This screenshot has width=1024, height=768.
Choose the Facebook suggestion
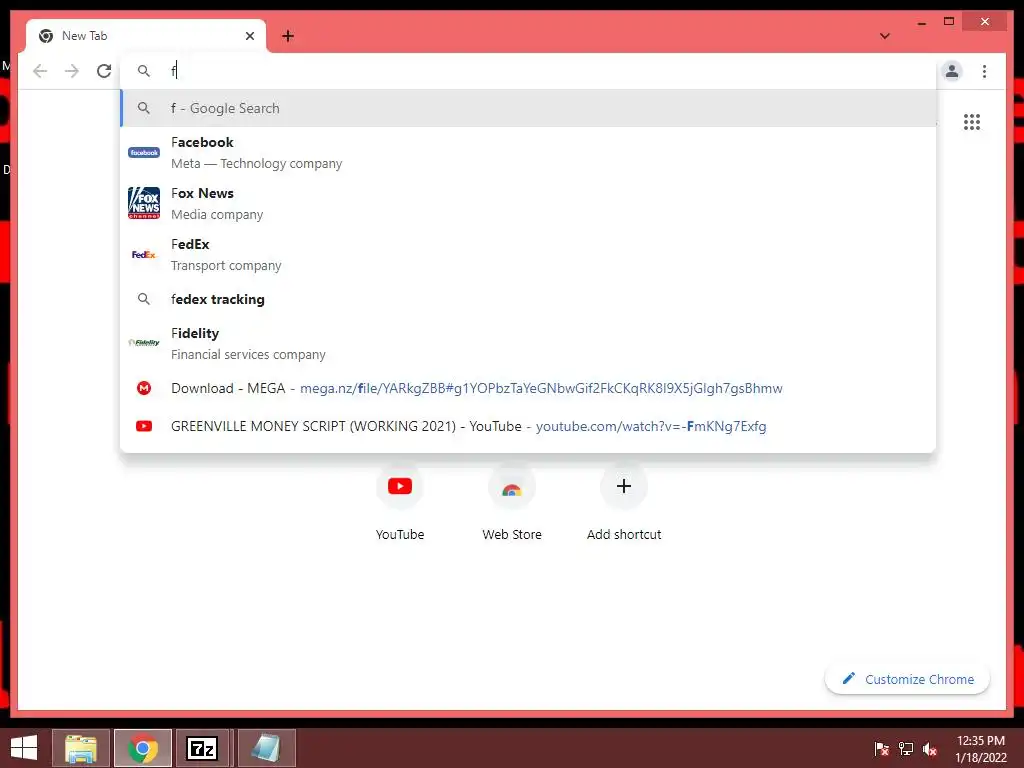click(x=528, y=152)
